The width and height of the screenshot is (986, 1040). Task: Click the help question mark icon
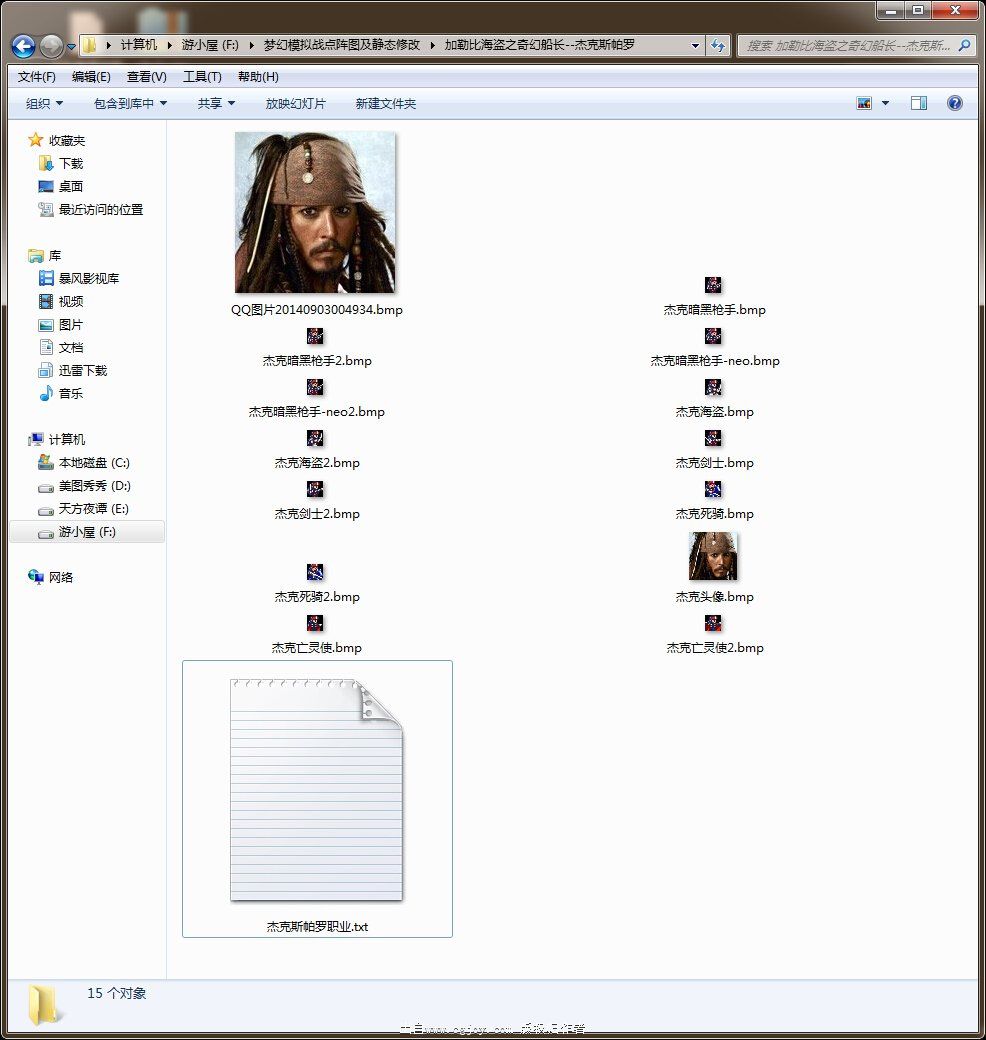(954, 103)
